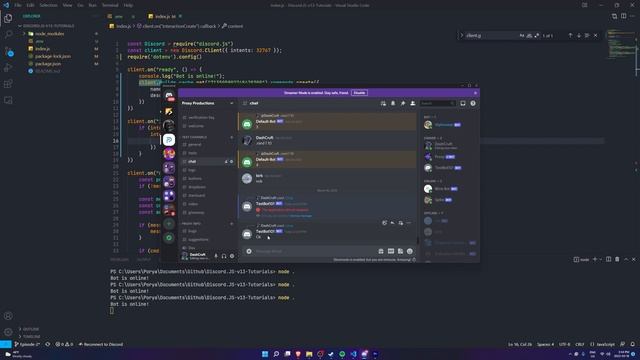
Task: Click the VS Code editor minimap
Action: coord(620,45)
